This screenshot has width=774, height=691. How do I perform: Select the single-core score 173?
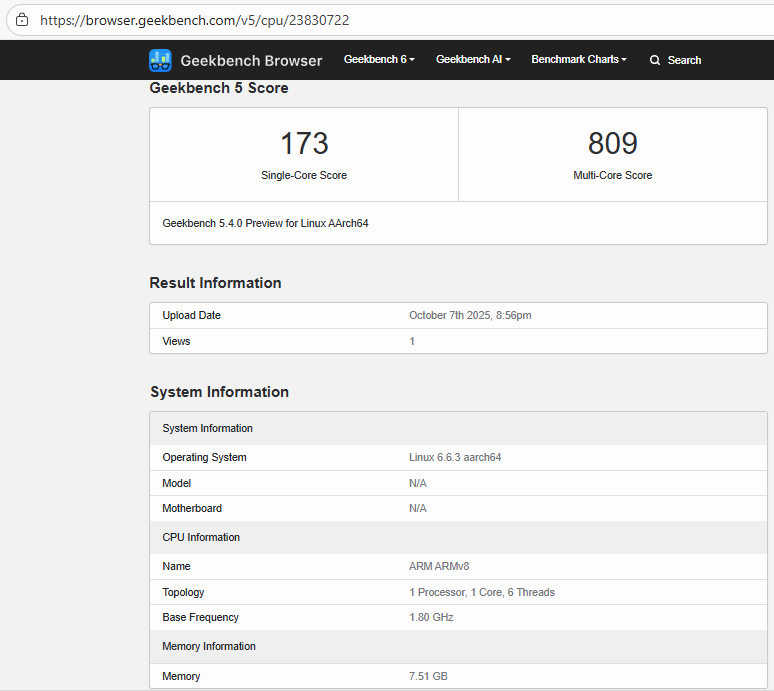304,143
